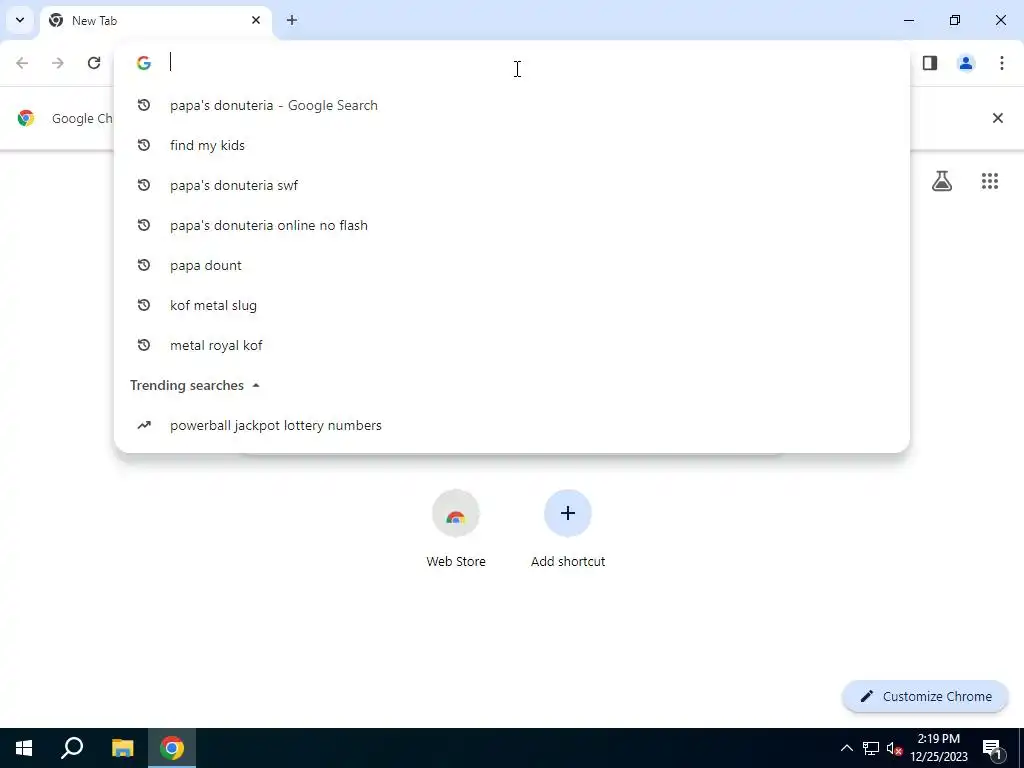Open the taskbar clock and date

point(939,748)
